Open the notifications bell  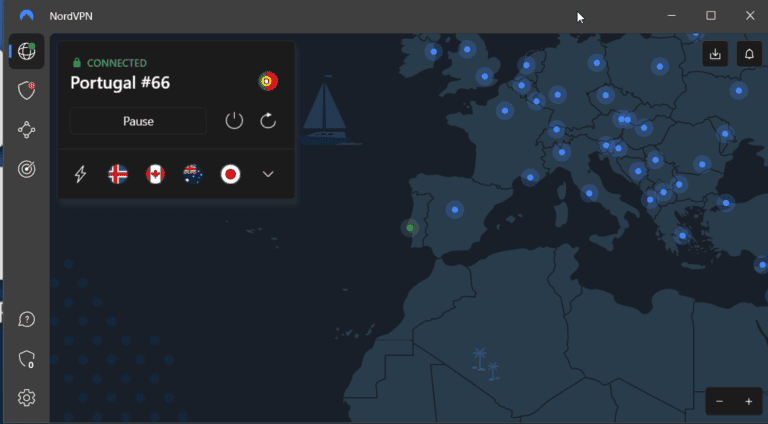tap(749, 54)
